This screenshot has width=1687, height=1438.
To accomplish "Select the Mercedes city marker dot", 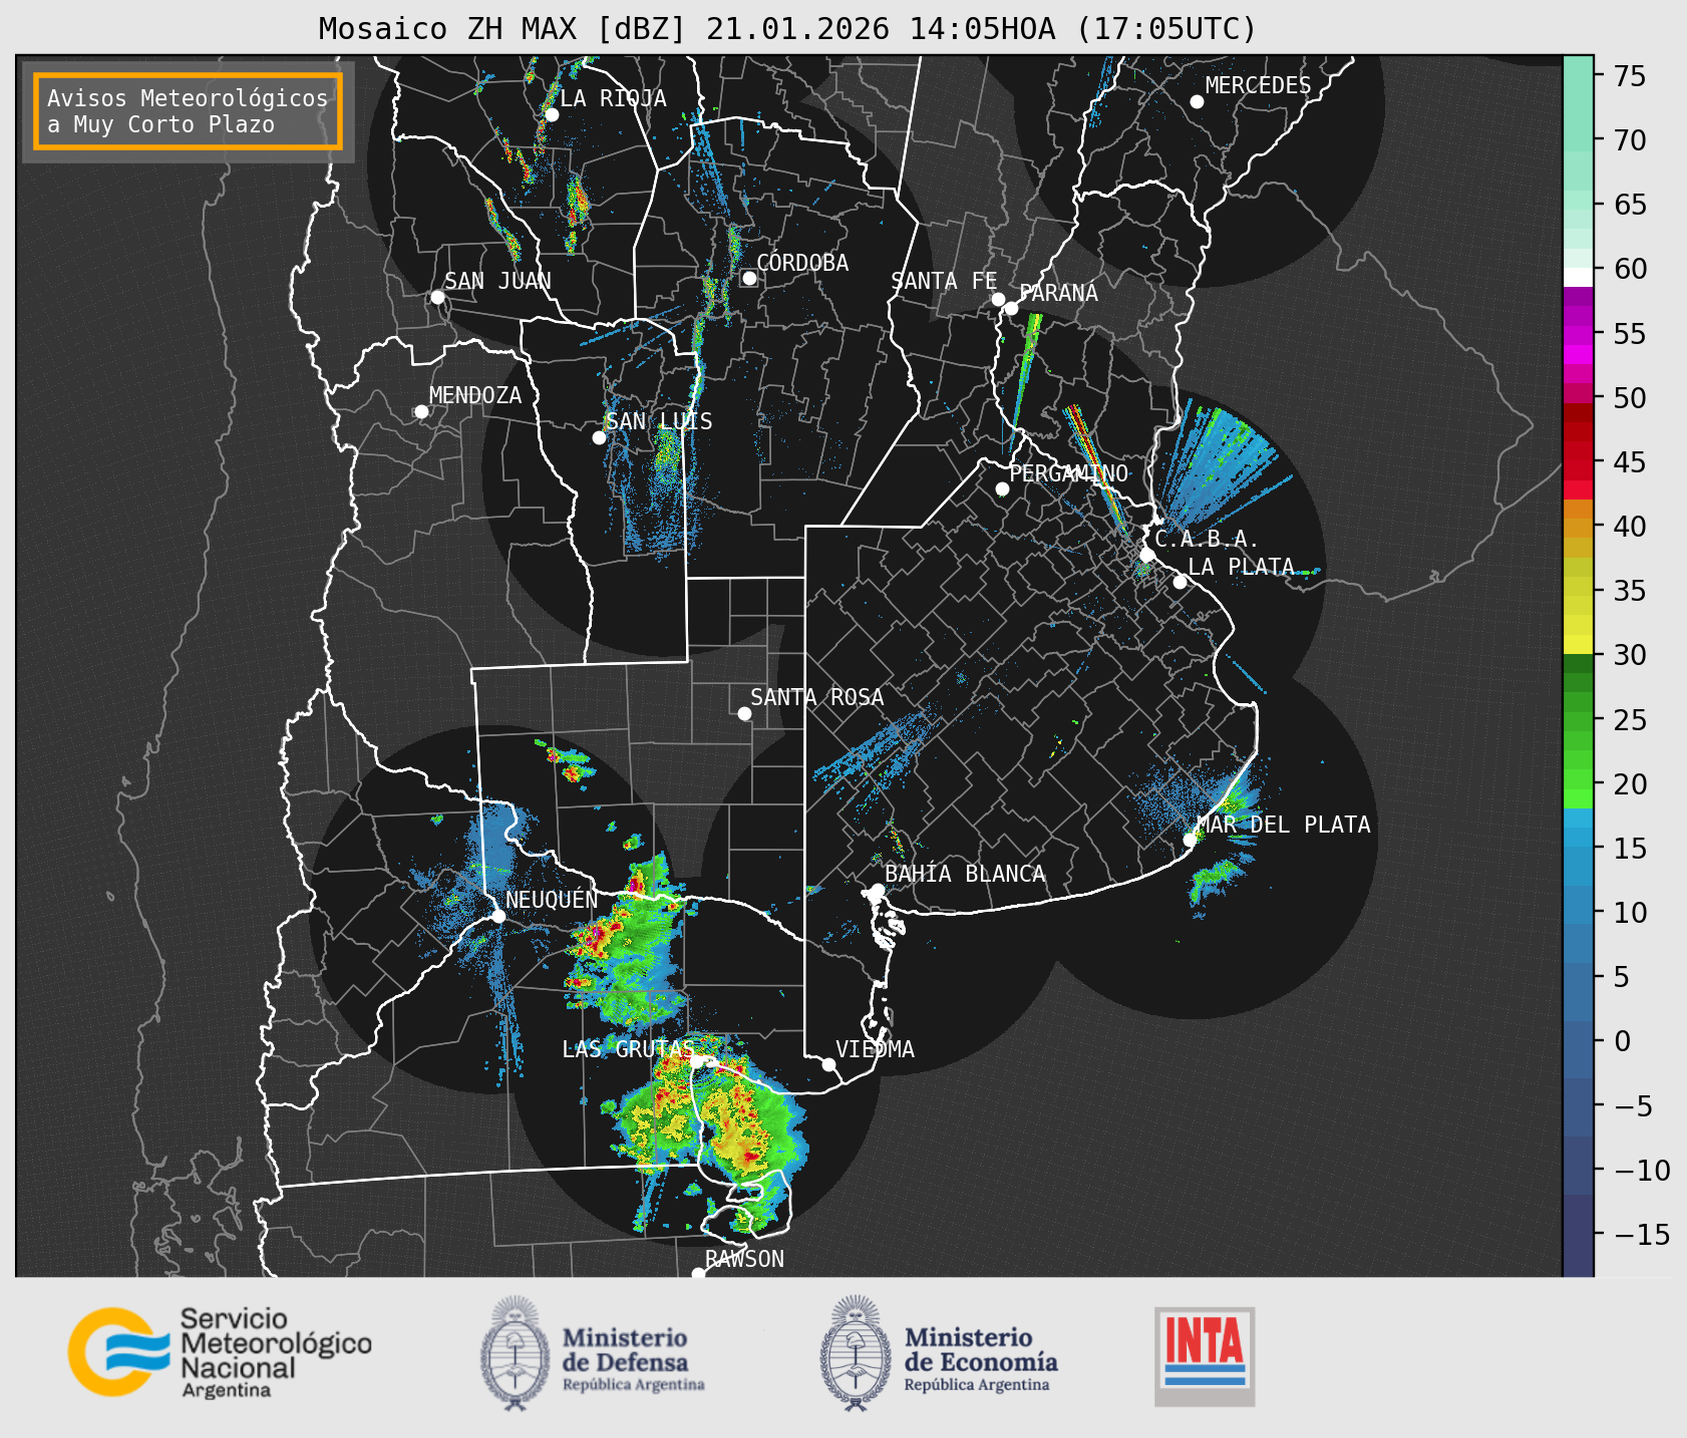I will pos(1196,102).
